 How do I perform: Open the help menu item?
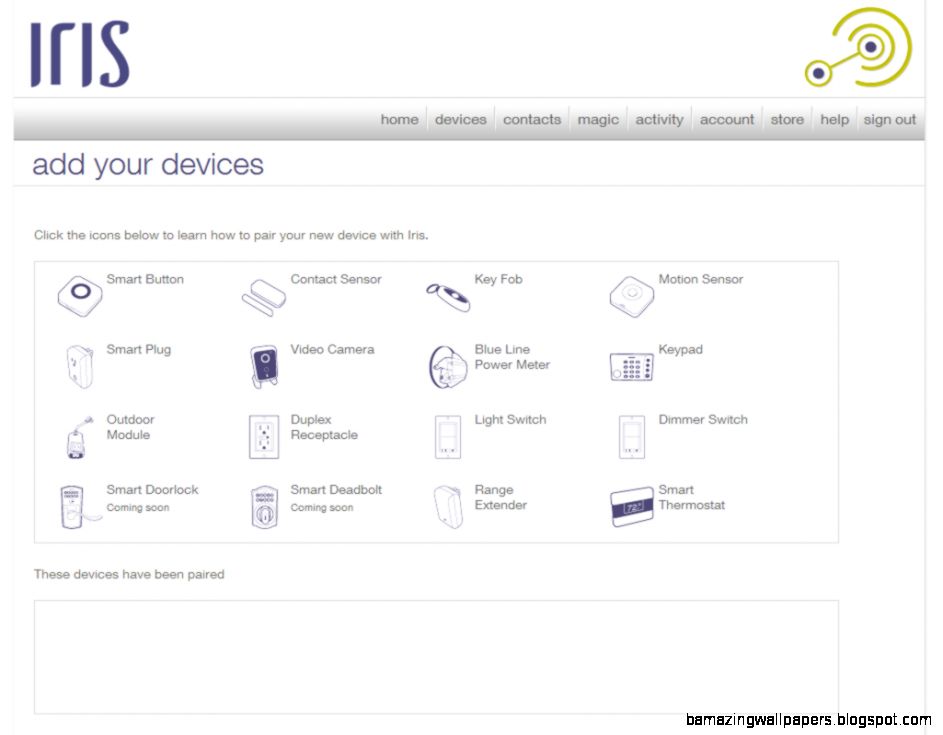(x=834, y=120)
